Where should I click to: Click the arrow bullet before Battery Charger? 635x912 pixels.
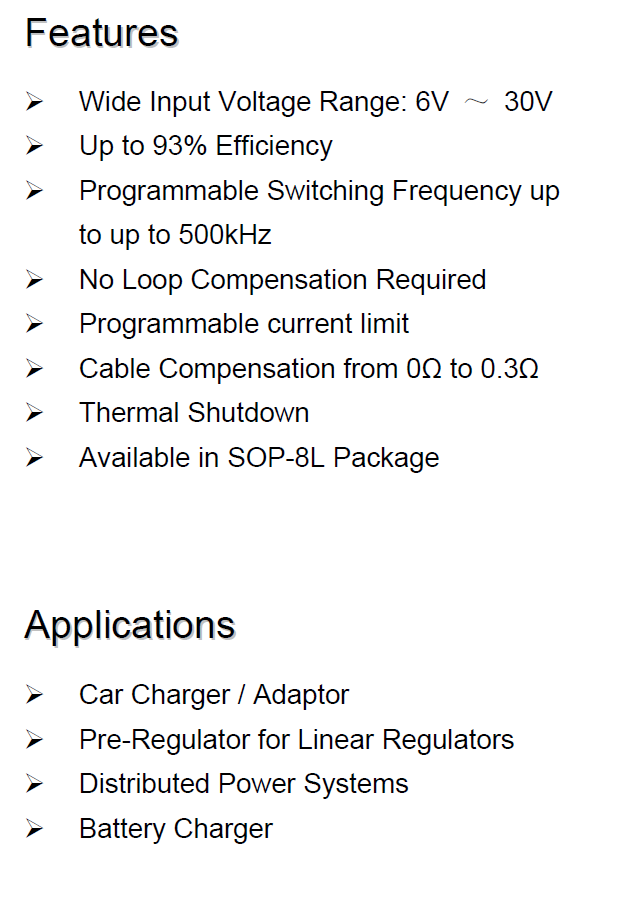coord(35,829)
